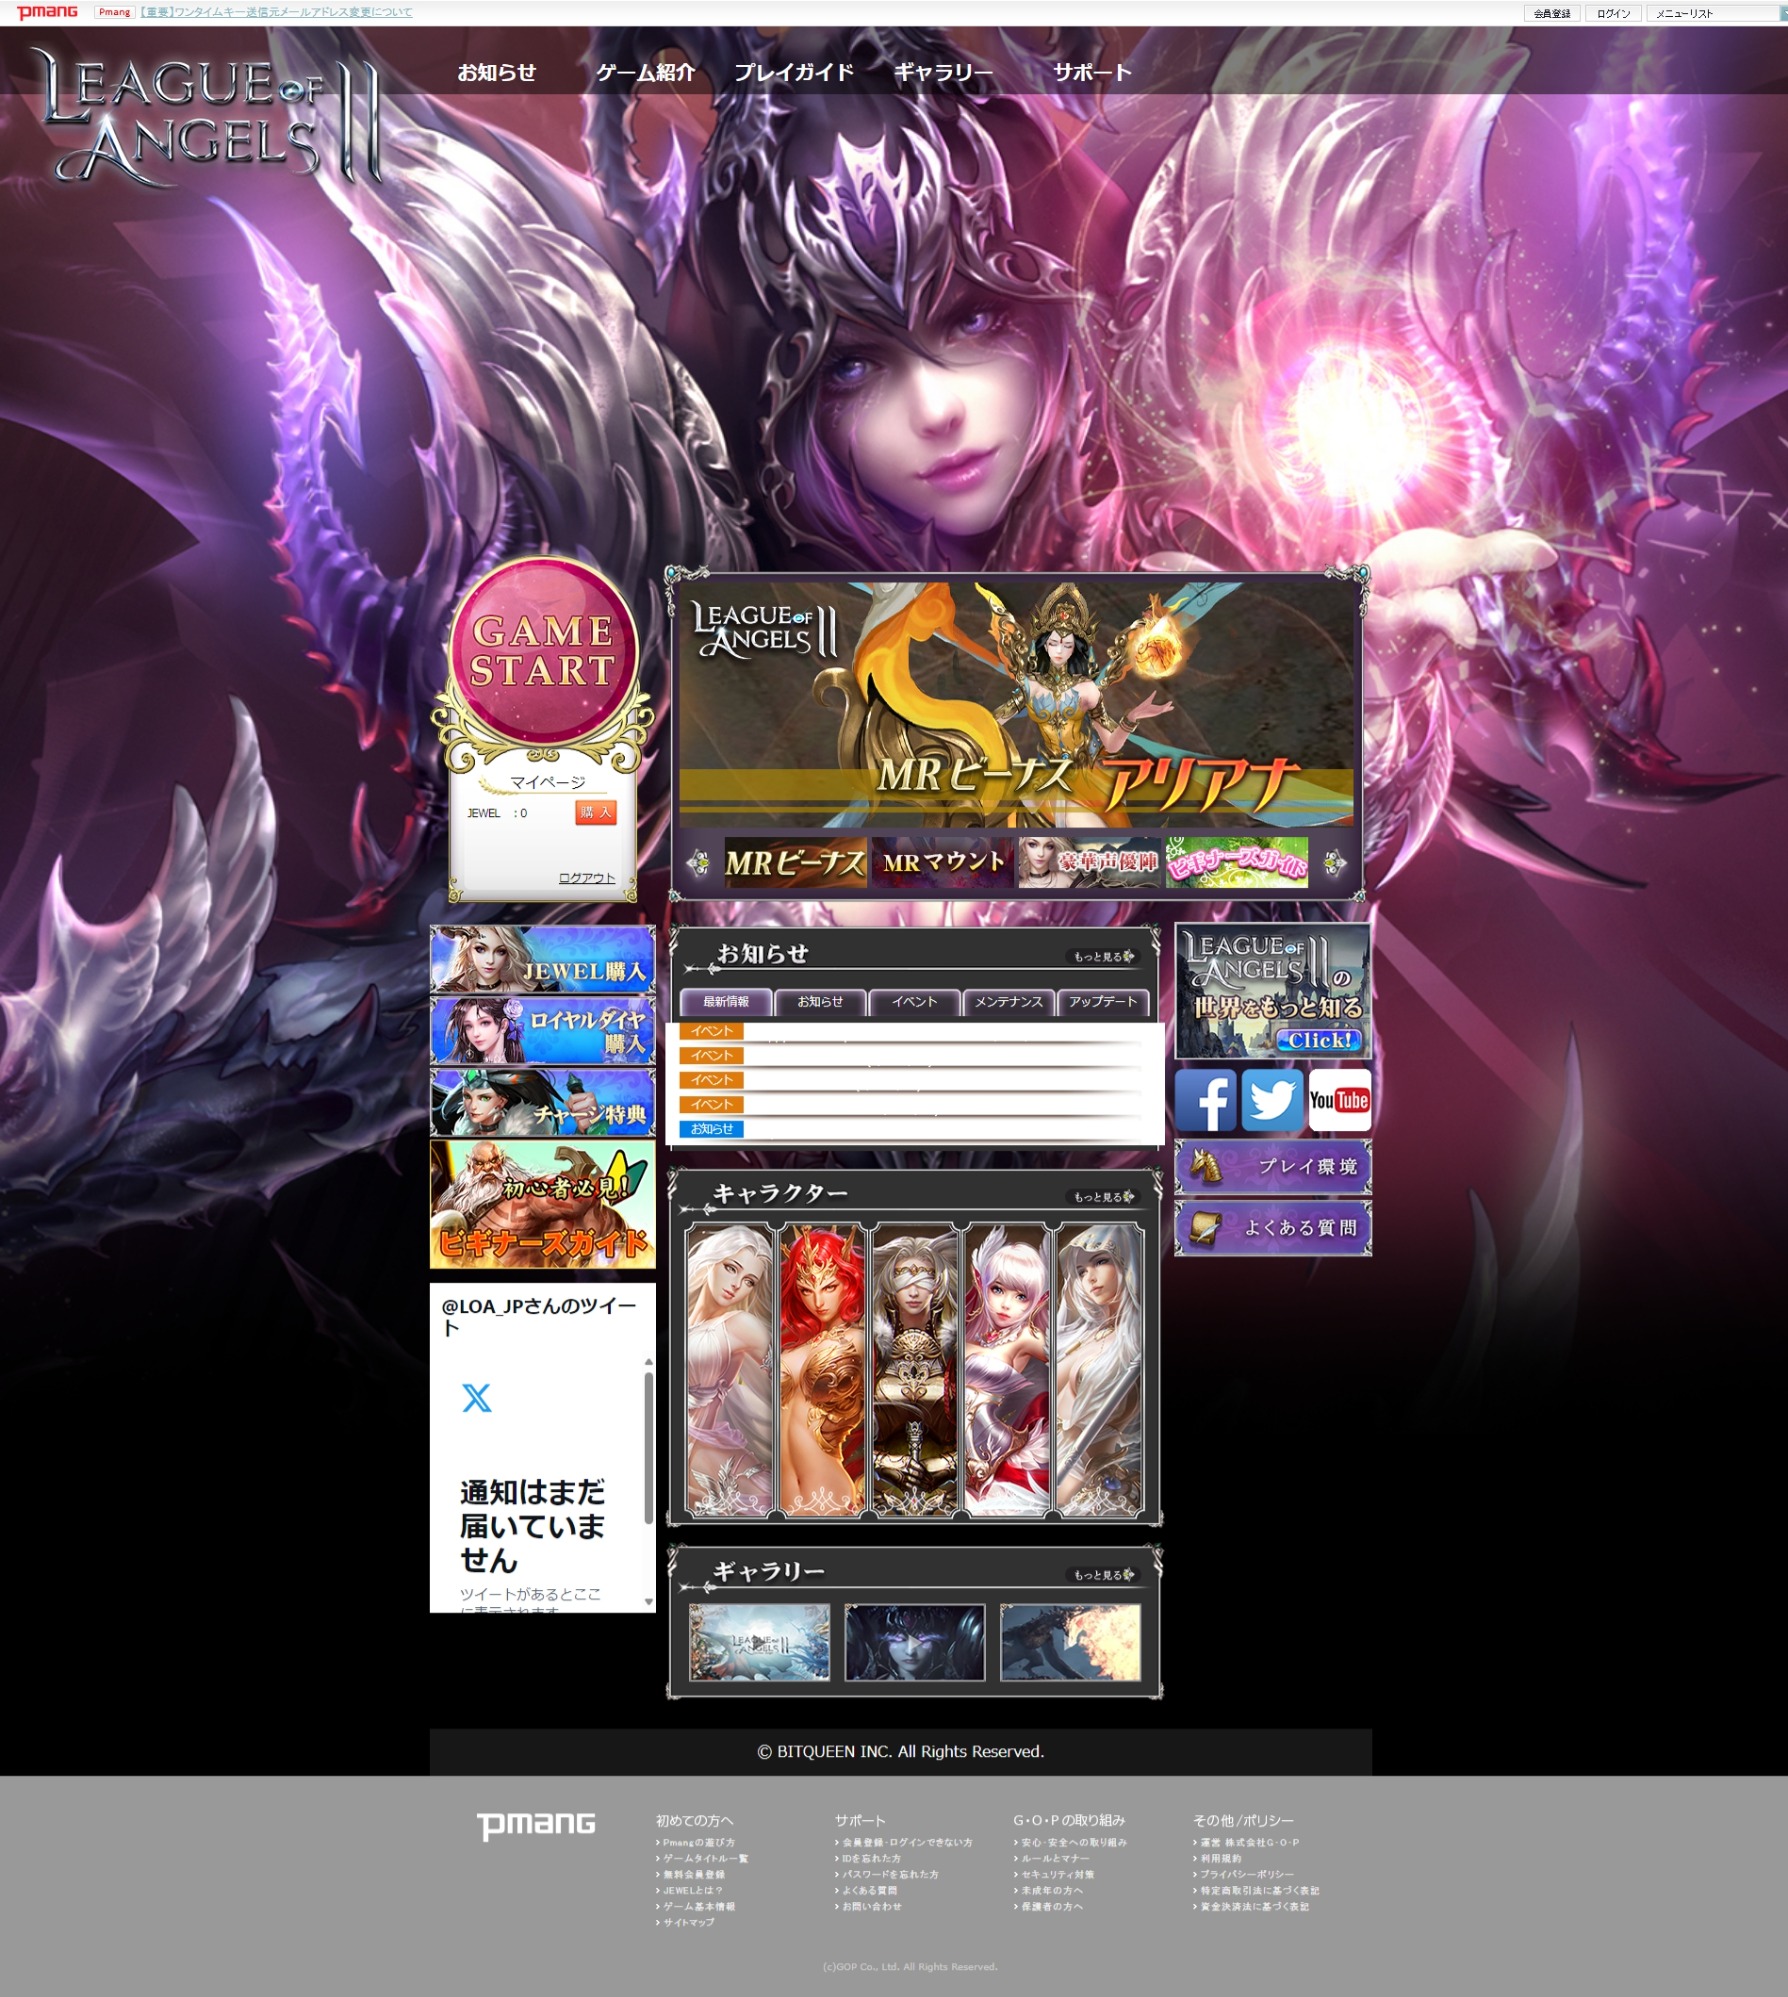Click the Pmang logo in top bar
This screenshot has width=1788, height=1997.
pyautogui.click(x=47, y=12)
